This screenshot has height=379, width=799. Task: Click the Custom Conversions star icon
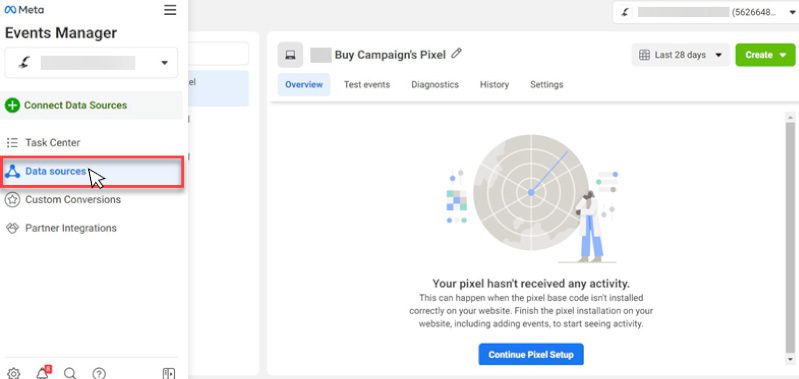click(12, 200)
